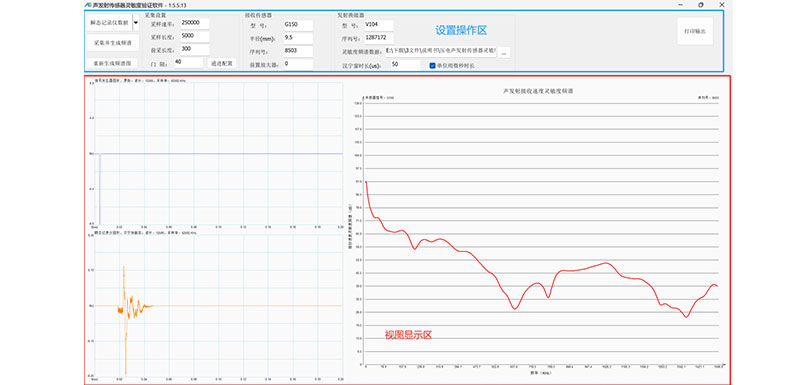This screenshot has height=385, width=800.
Task: Click the 打印输出 button
Action: point(695,31)
